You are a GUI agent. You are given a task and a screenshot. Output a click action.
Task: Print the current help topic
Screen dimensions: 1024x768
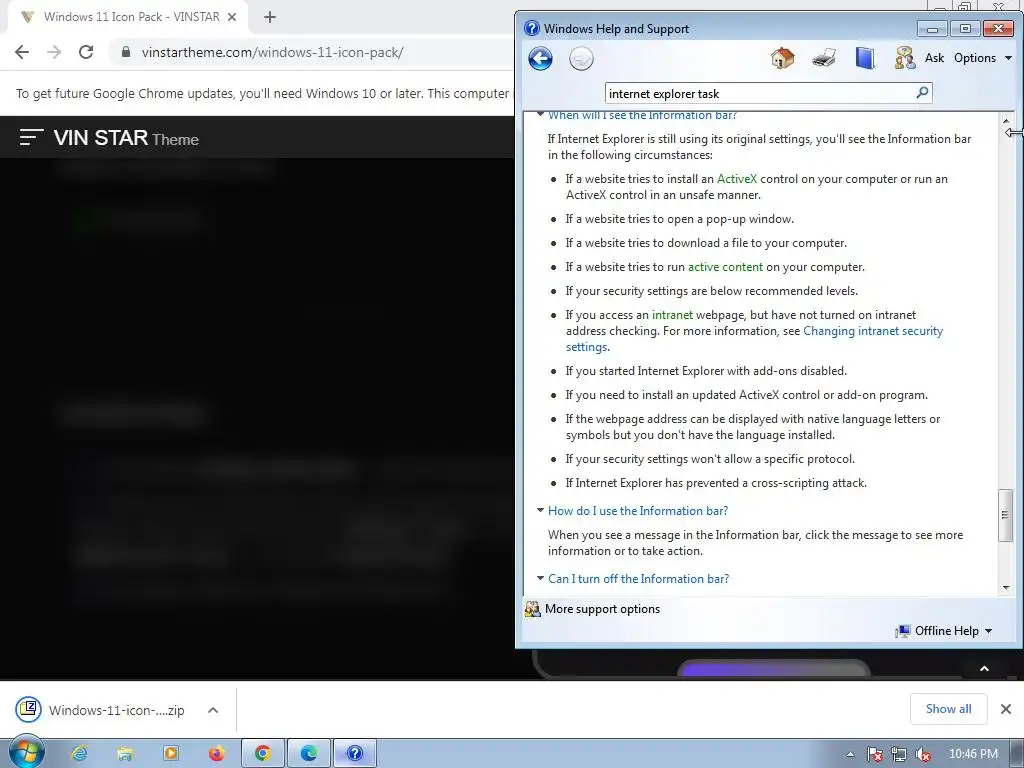(x=824, y=58)
